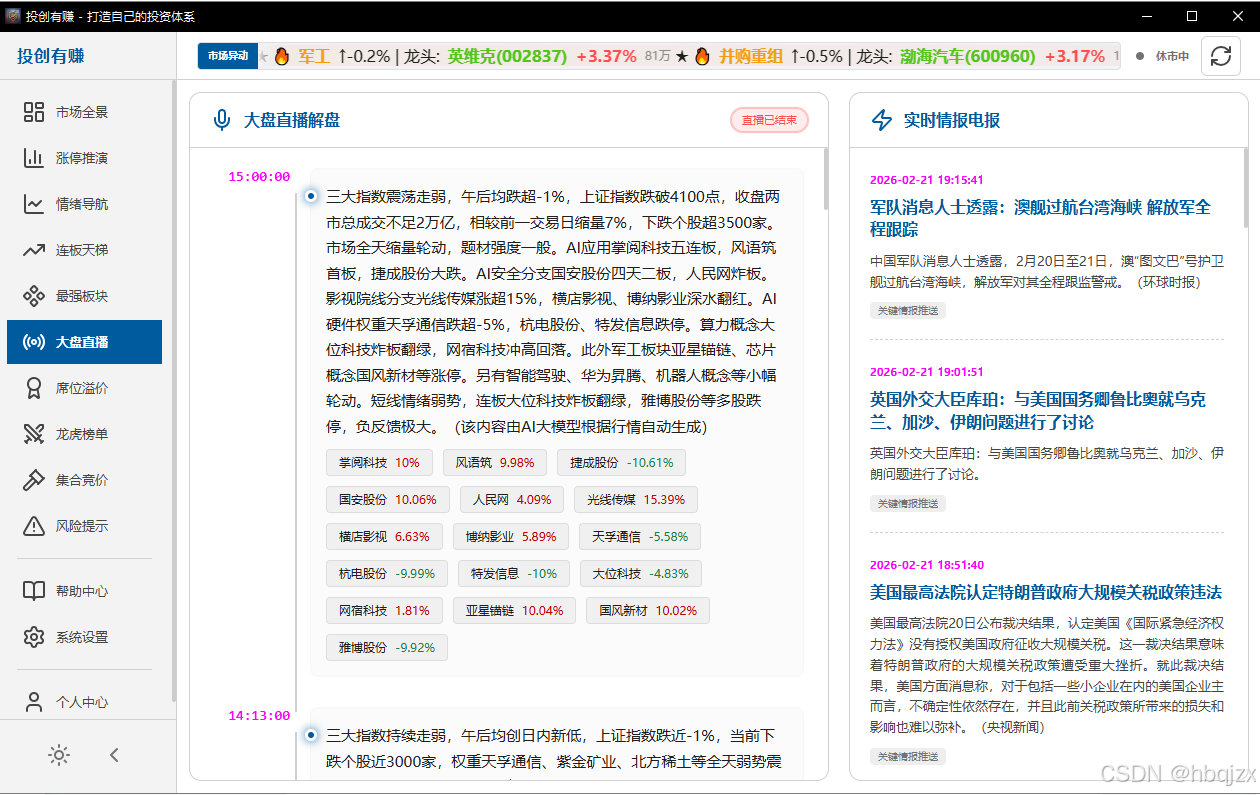This screenshot has width=1260, height=795.
Task: Open news 美国最高法院认定特朗普政府 headline
Action: 1046,591
